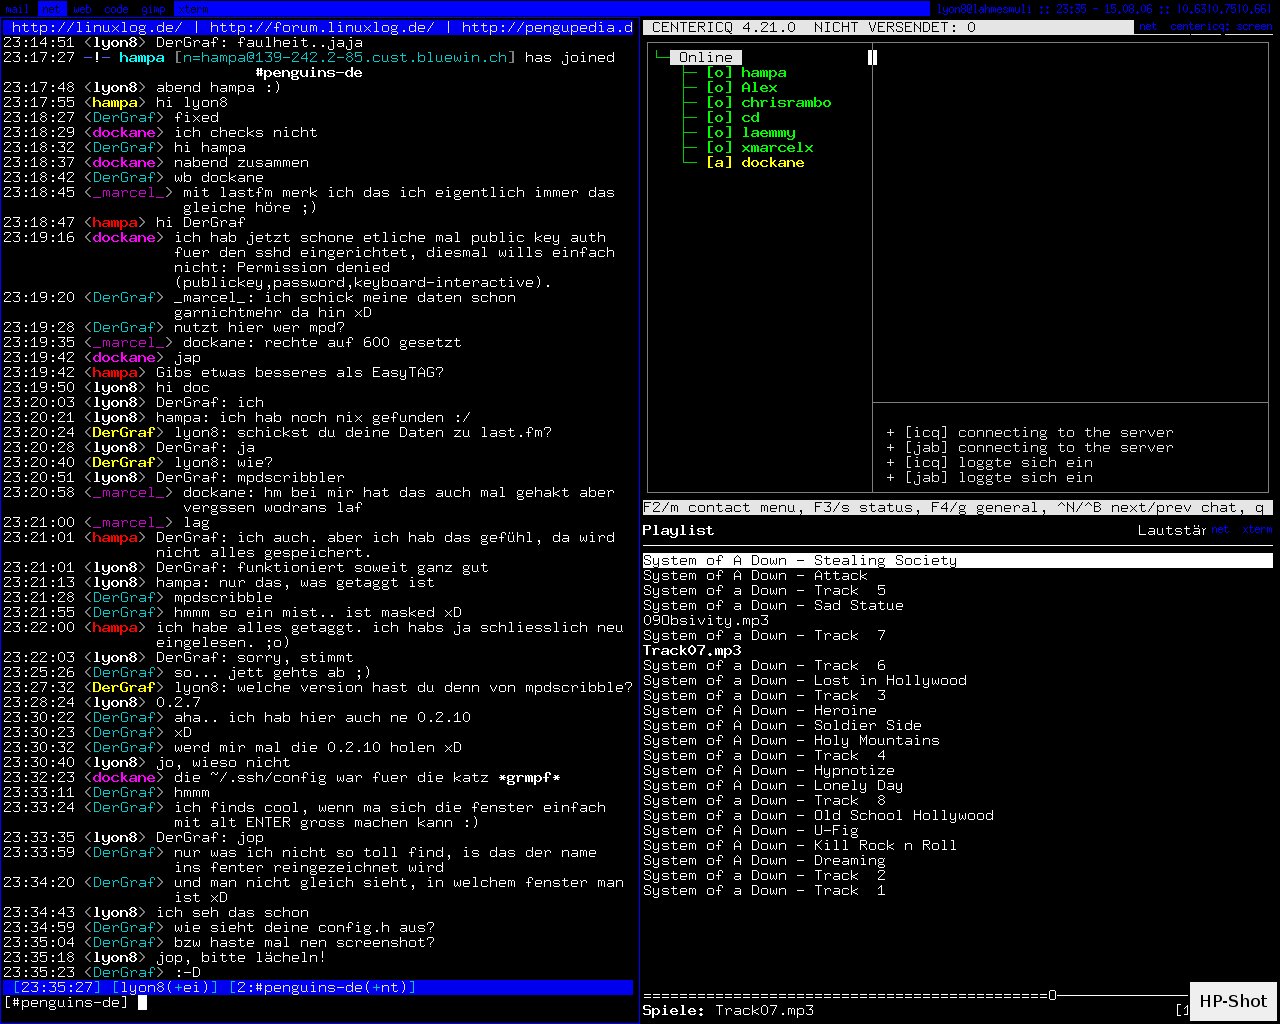Image resolution: width=1280 pixels, height=1024 pixels.
Task: Click the HP-Shot watermark badge
Action: [1232, 1001]
